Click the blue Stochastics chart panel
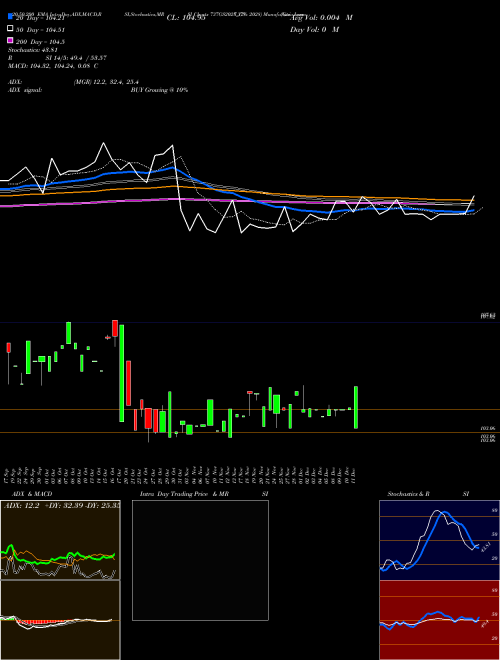The width and height of the screenshot is (500, 660). point(439,540)
